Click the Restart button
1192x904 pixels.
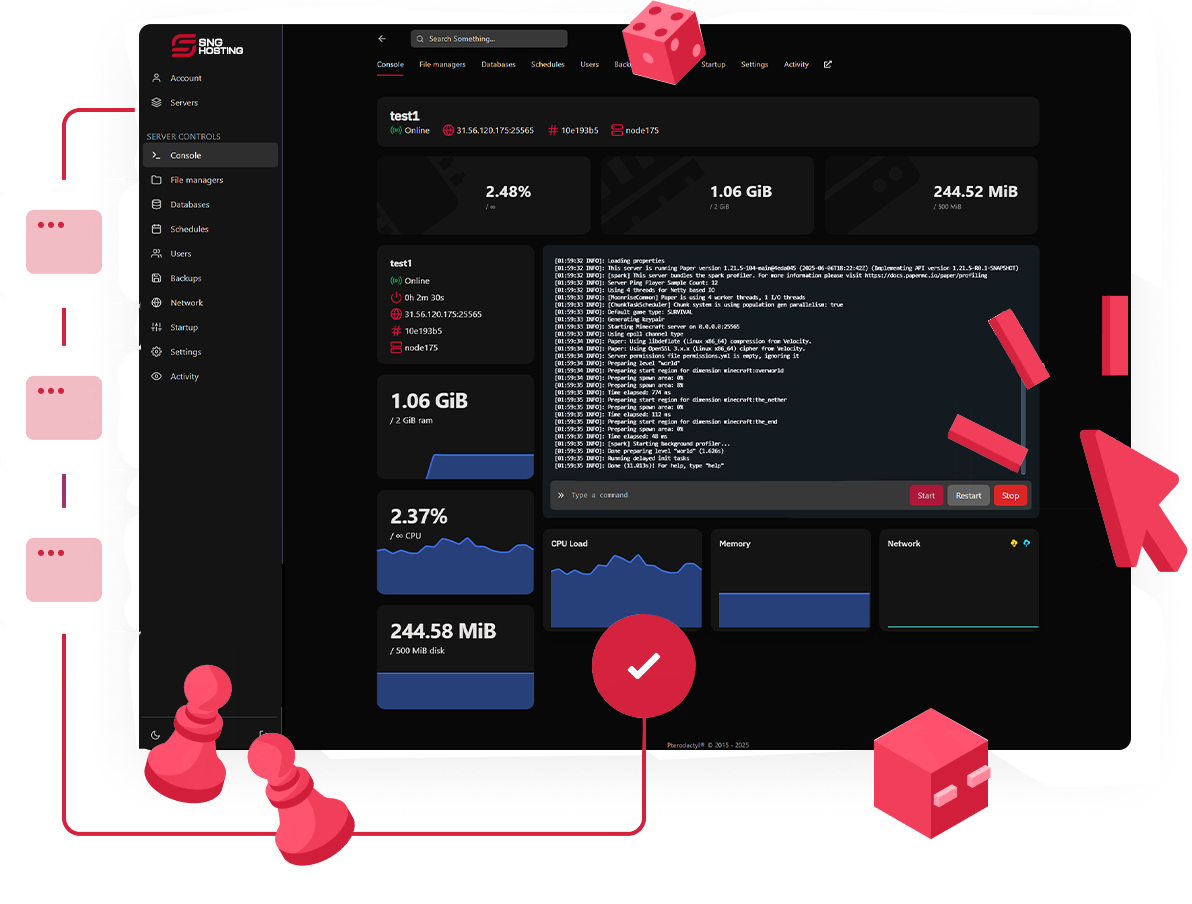tap(968, 496)
